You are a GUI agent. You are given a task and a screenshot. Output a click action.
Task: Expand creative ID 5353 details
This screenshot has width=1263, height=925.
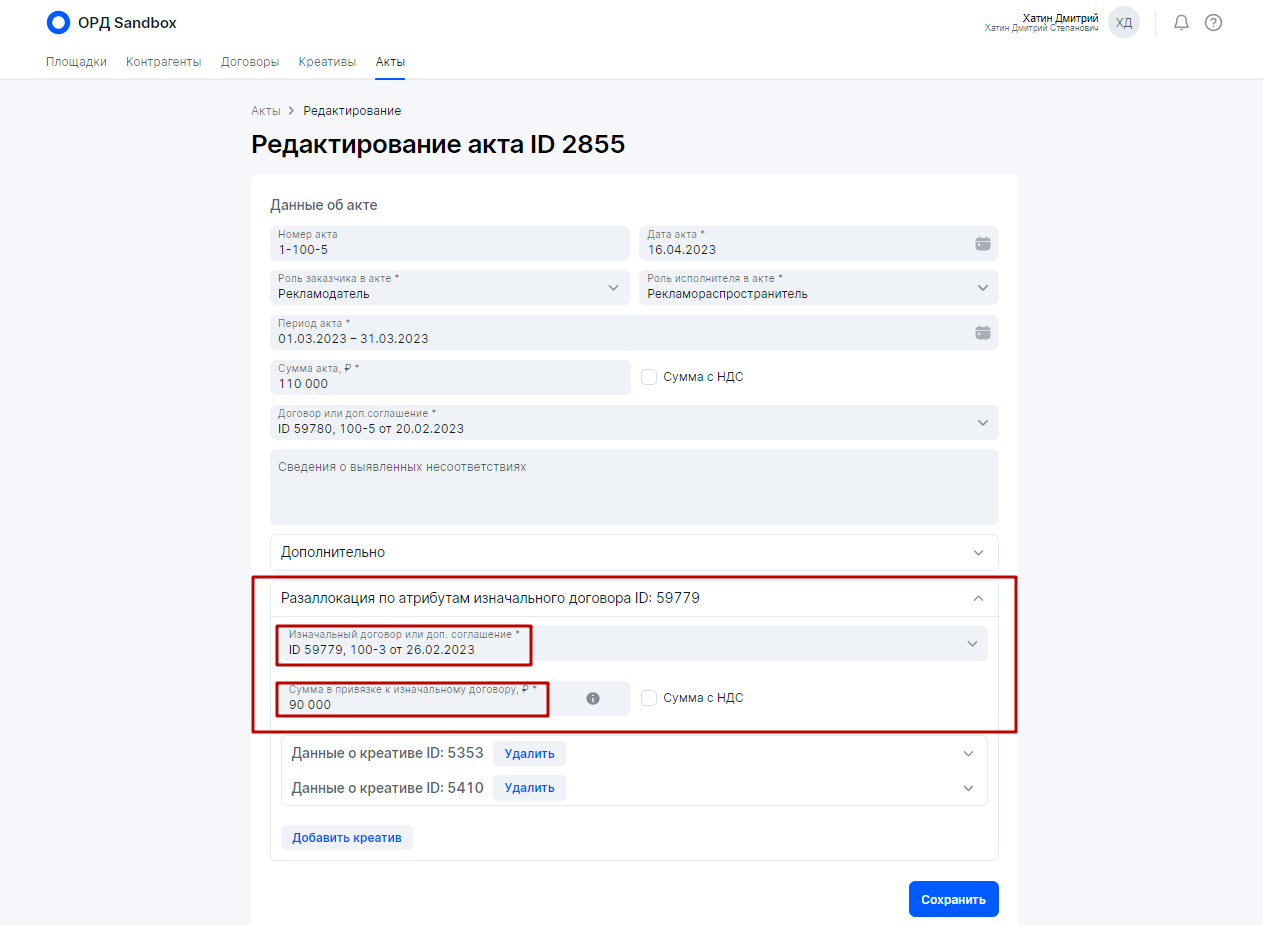[x=968, y=753]
